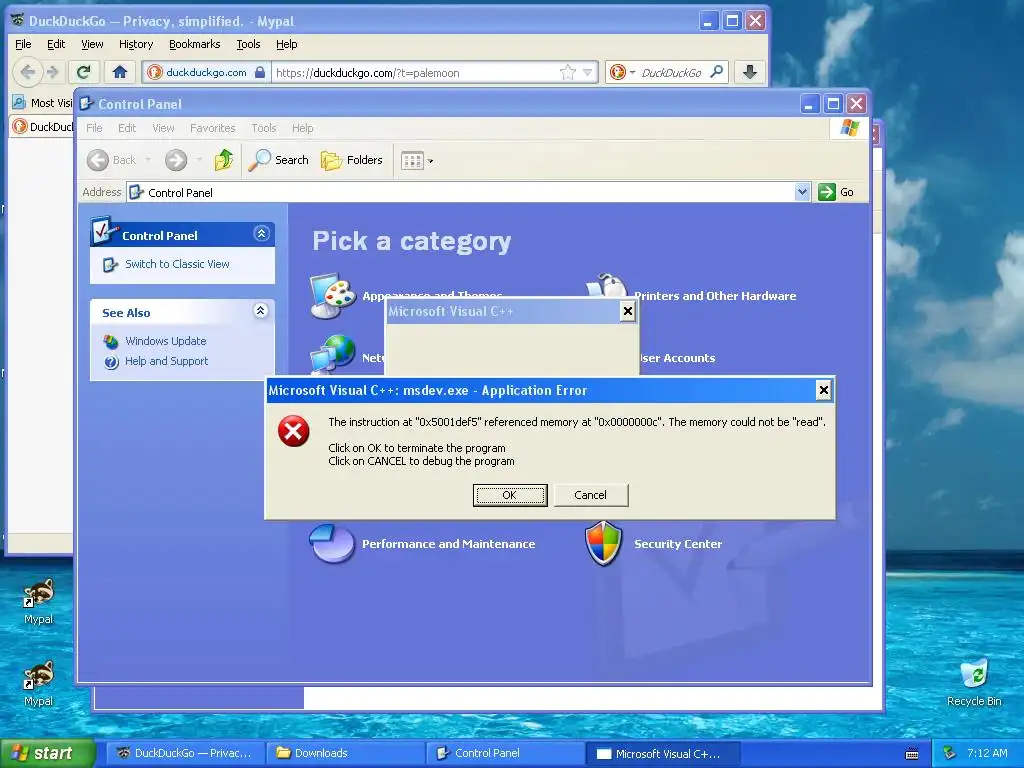Click the Go button in Control Panel

[x=837, y=192]
